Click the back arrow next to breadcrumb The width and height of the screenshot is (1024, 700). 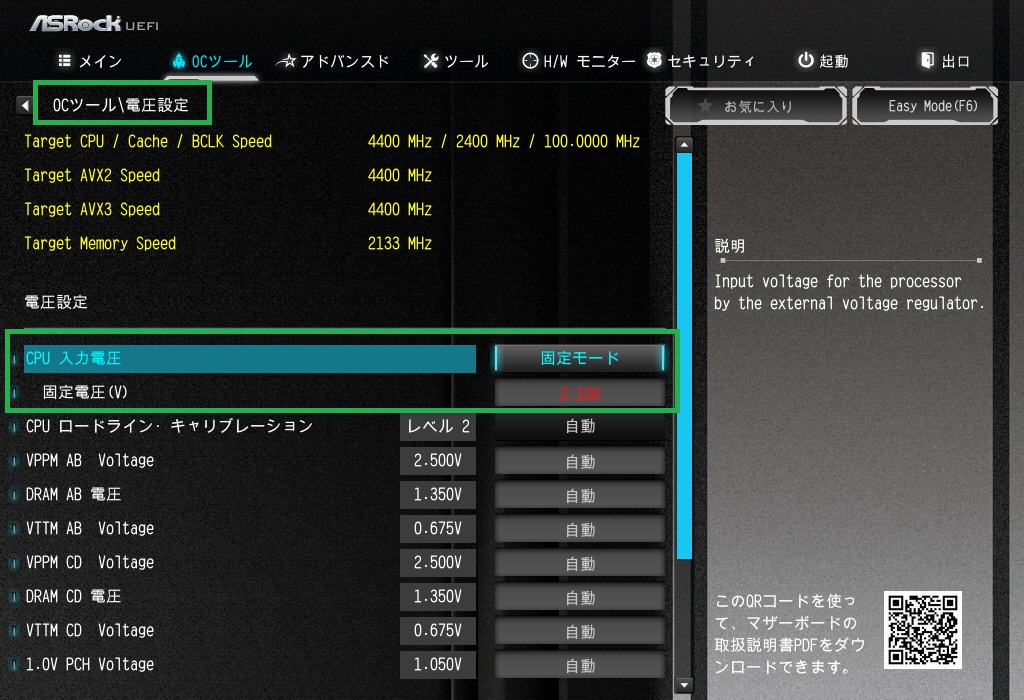click(24, 104)
